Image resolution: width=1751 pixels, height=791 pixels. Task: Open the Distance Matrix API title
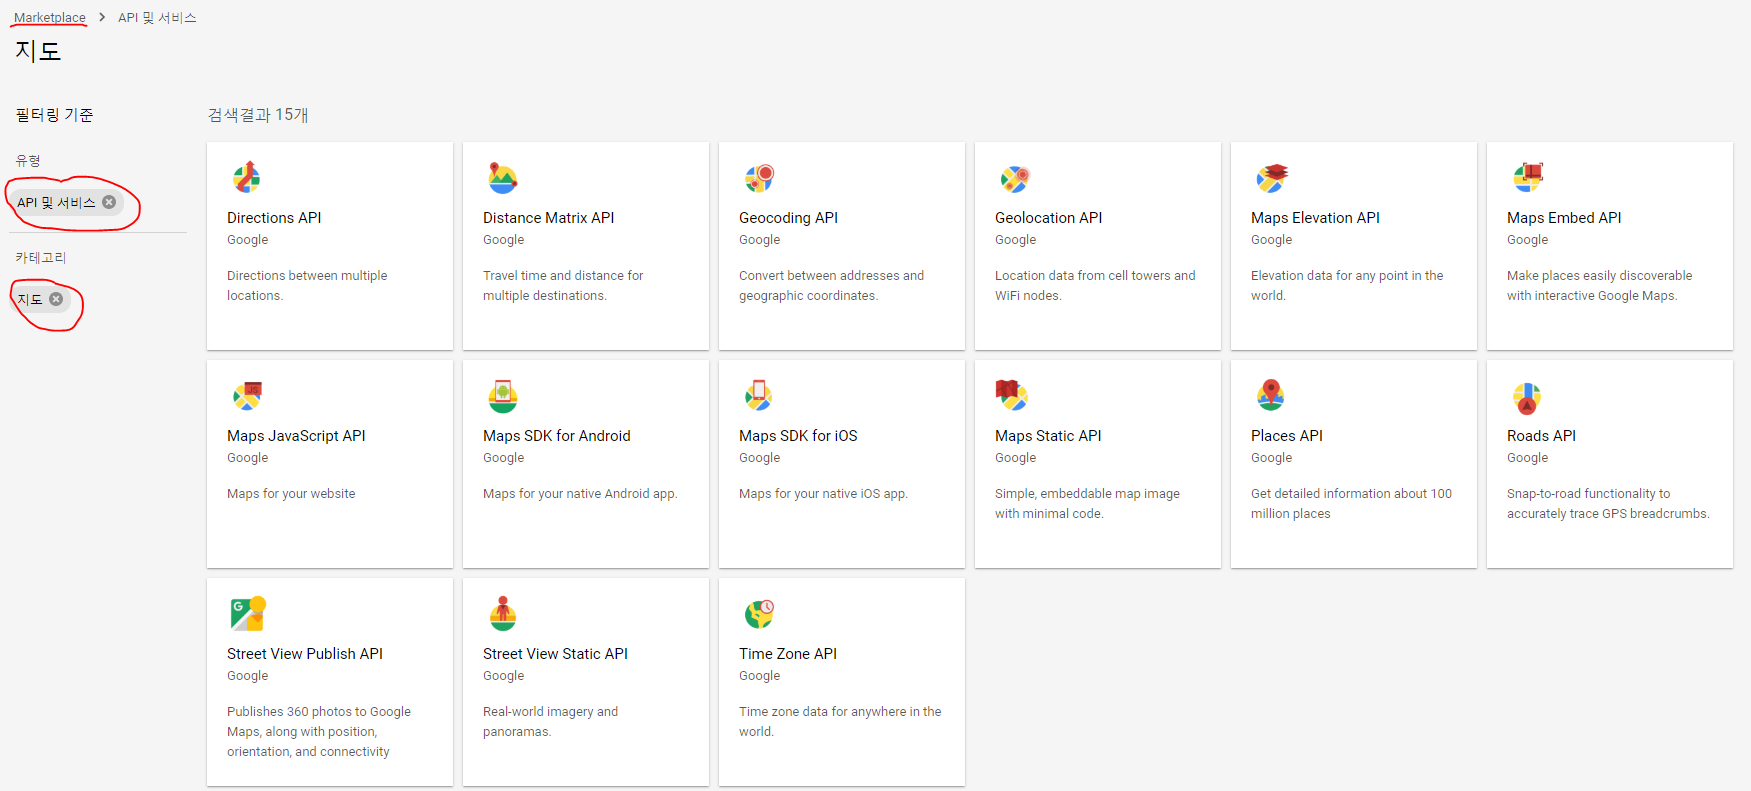[x=548, y=218]
